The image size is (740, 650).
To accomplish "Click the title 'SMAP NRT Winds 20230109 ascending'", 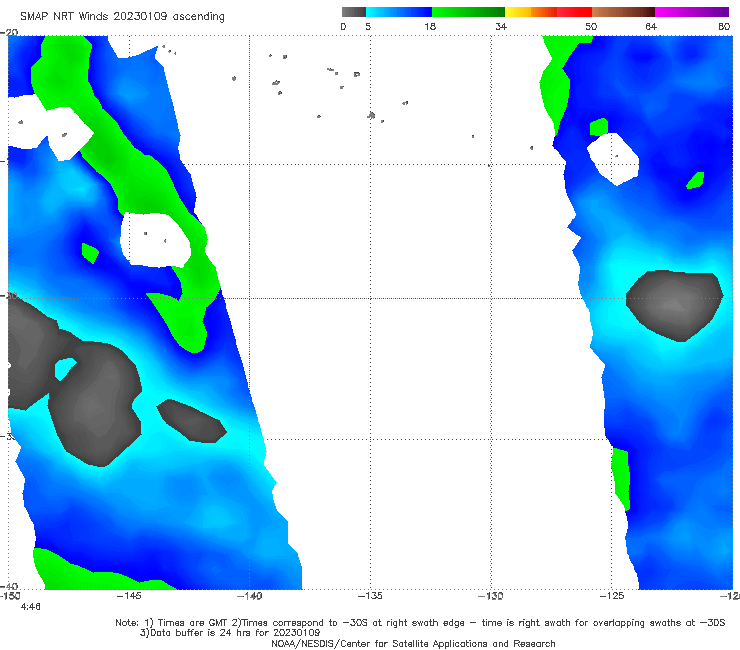I will (122, 17).
